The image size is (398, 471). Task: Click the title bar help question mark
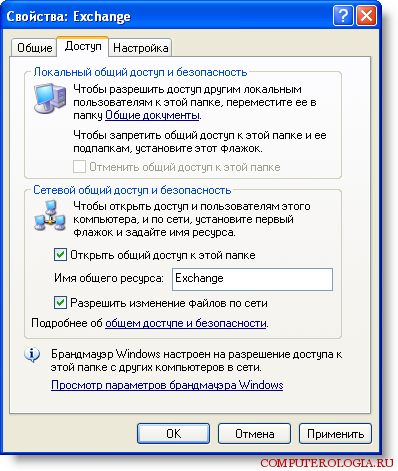pyautogui.click(x=343, y=15)
